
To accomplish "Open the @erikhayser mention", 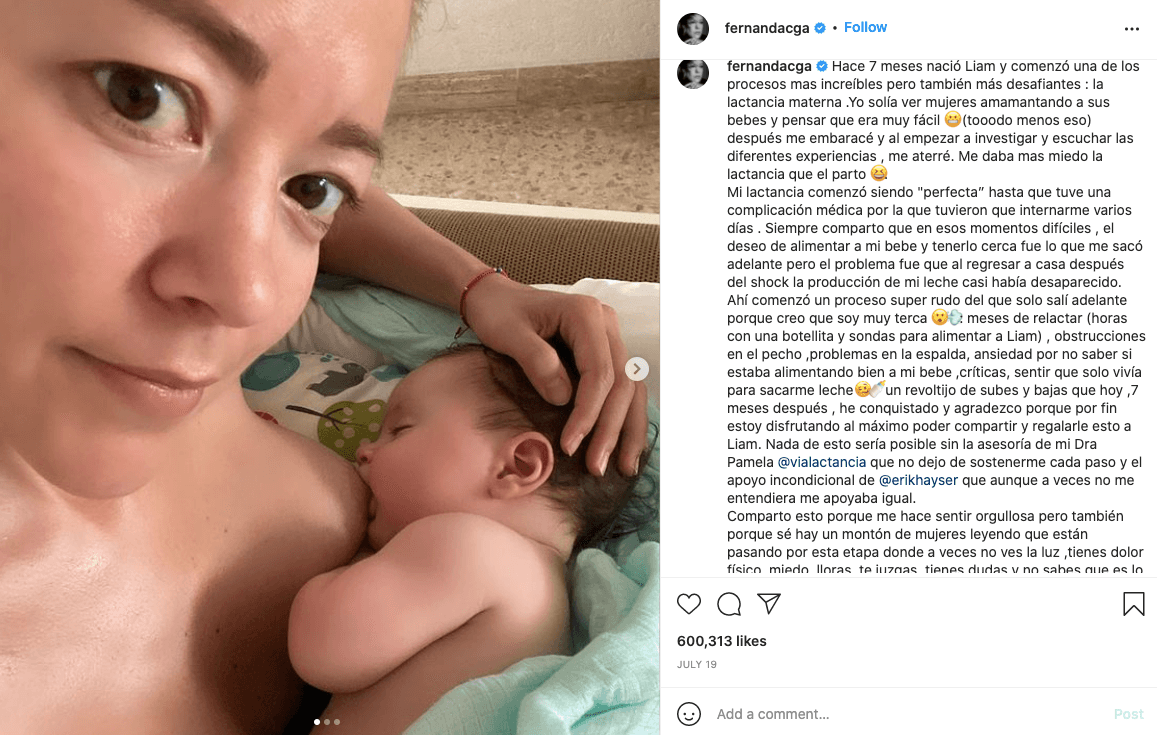I will [918, 480].
